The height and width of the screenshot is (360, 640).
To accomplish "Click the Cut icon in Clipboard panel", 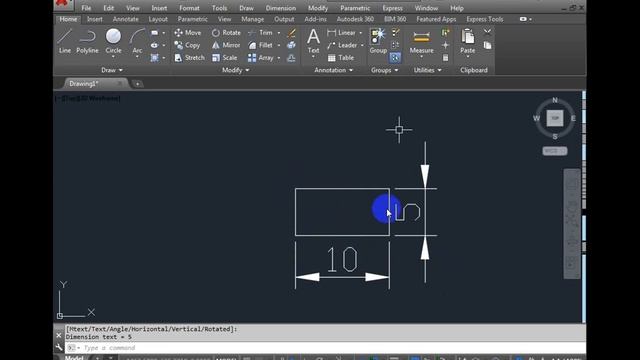I will coord(487,32).
